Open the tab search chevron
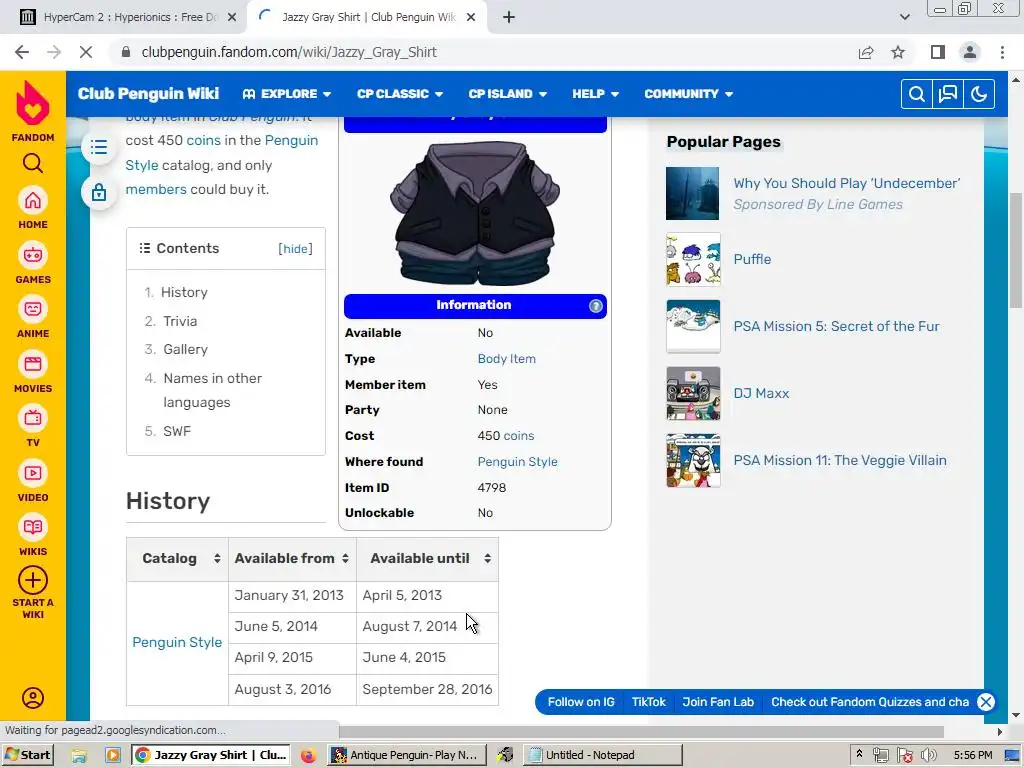 click(x=904, y=18)
